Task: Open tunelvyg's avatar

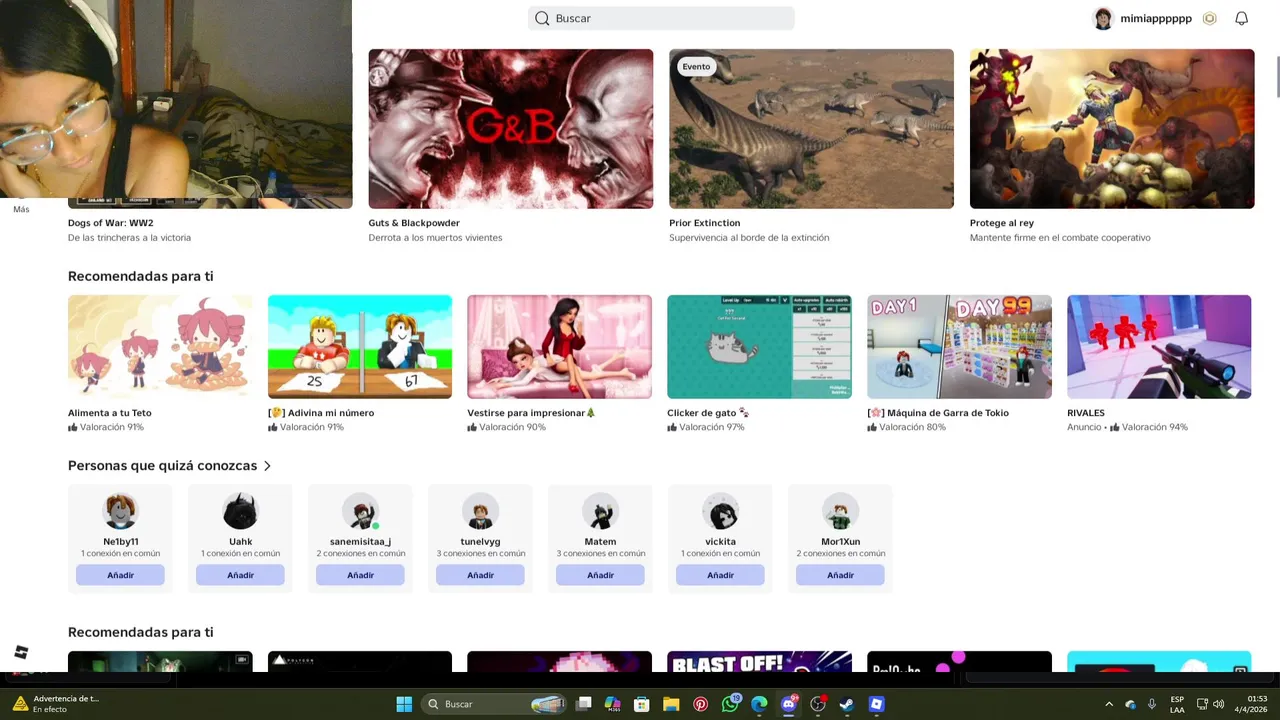Action: pos(480,512)
